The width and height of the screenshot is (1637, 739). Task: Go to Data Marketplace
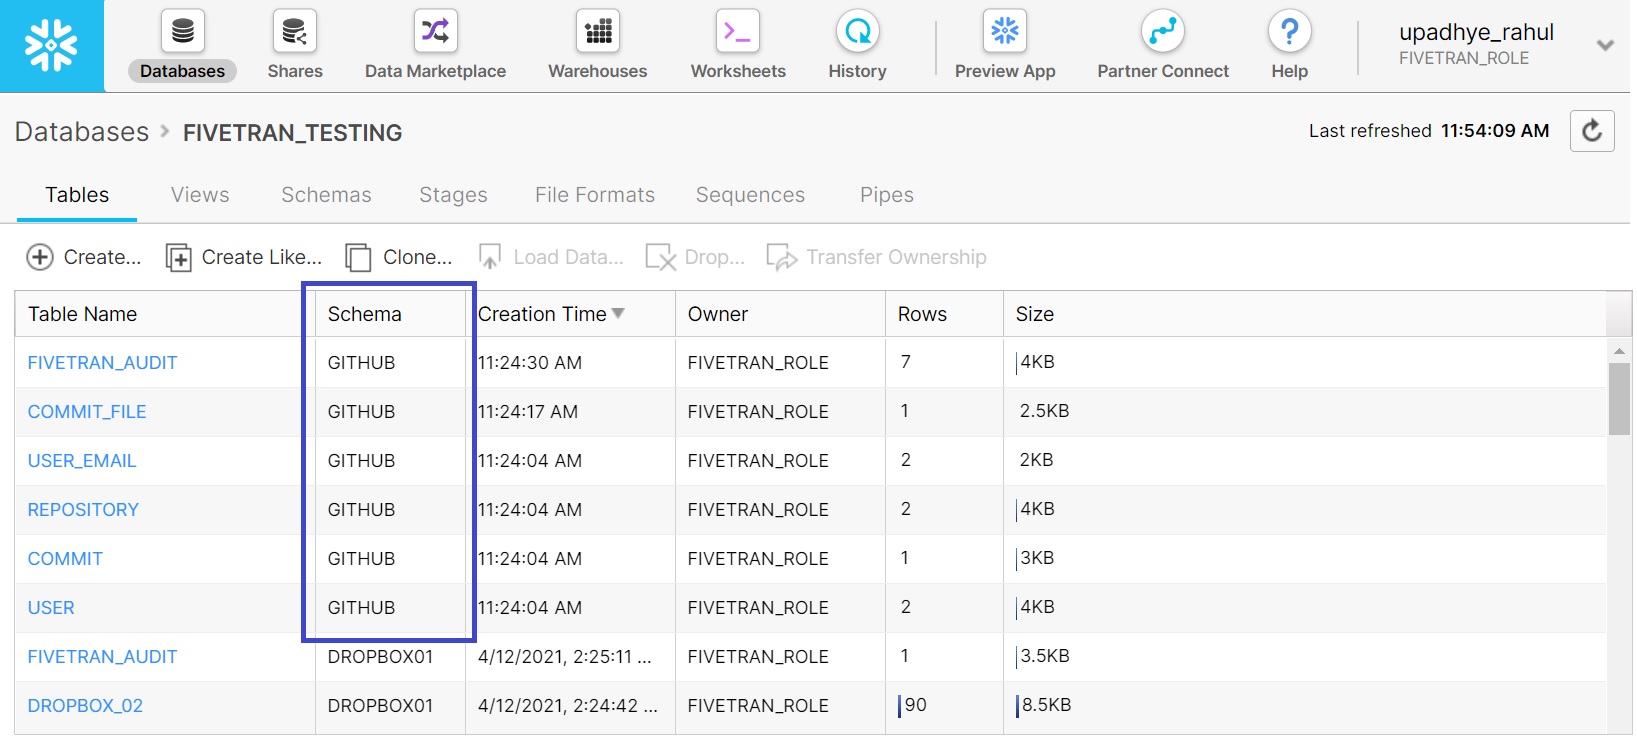pos(435,46)
